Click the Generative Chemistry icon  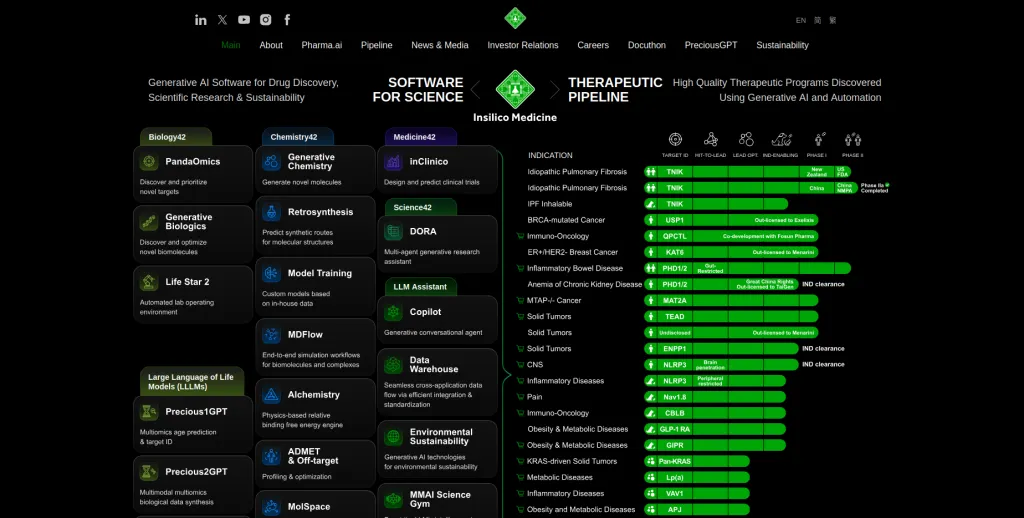point(271,162)
